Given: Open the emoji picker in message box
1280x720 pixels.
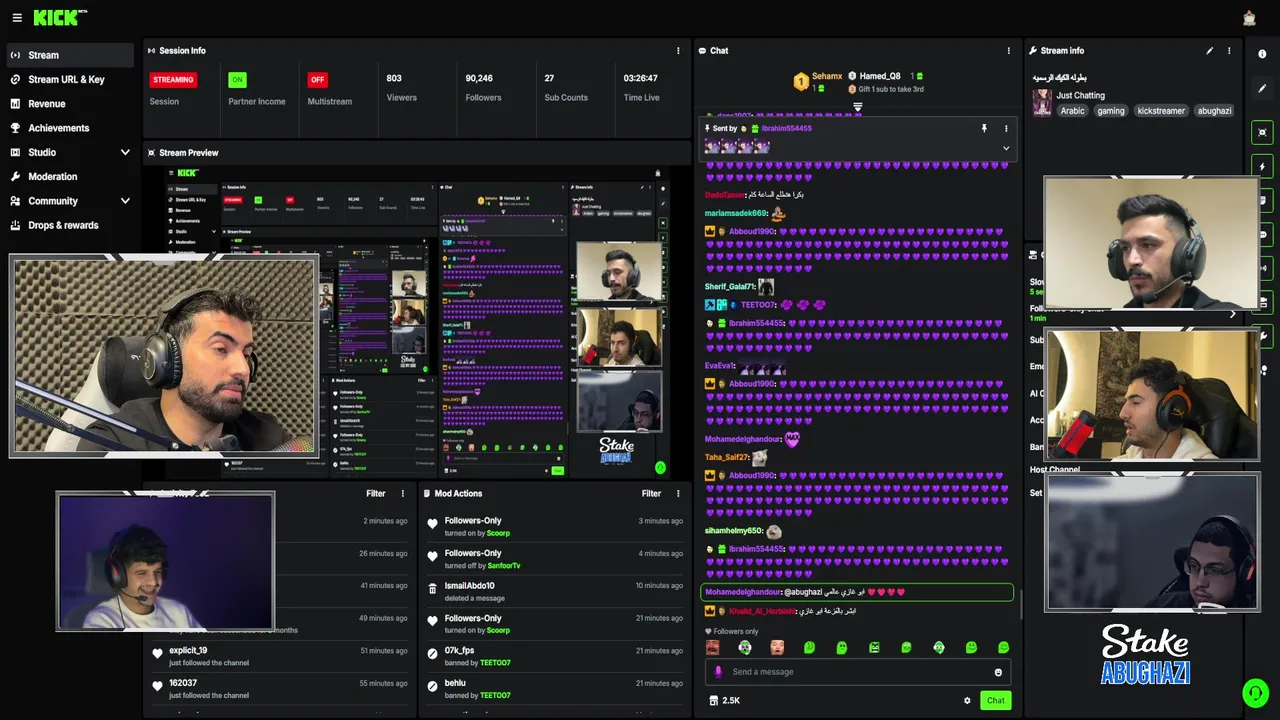Looking at the screenshot, I should click(x=998, y=672).
